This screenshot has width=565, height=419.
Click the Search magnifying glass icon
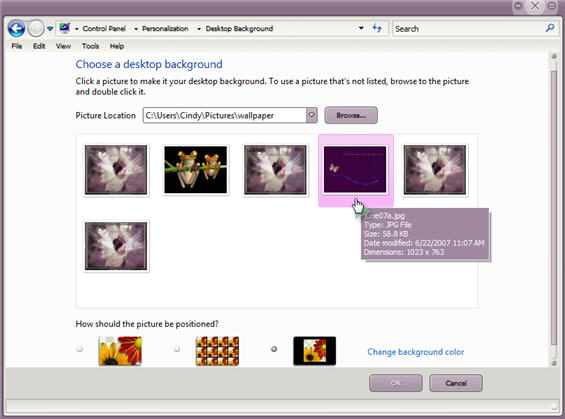click(550, 28)
